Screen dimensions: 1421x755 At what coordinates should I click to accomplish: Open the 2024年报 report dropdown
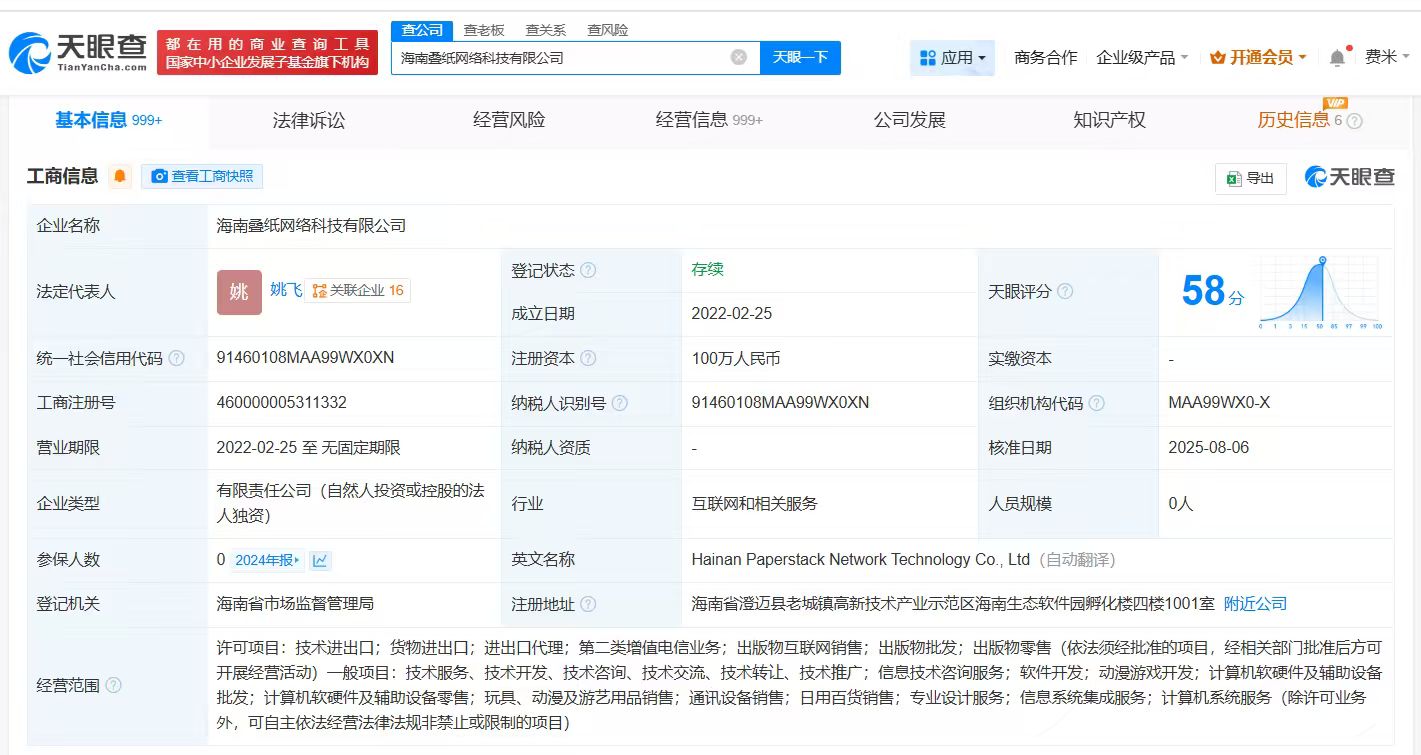[x=267, y=560]
